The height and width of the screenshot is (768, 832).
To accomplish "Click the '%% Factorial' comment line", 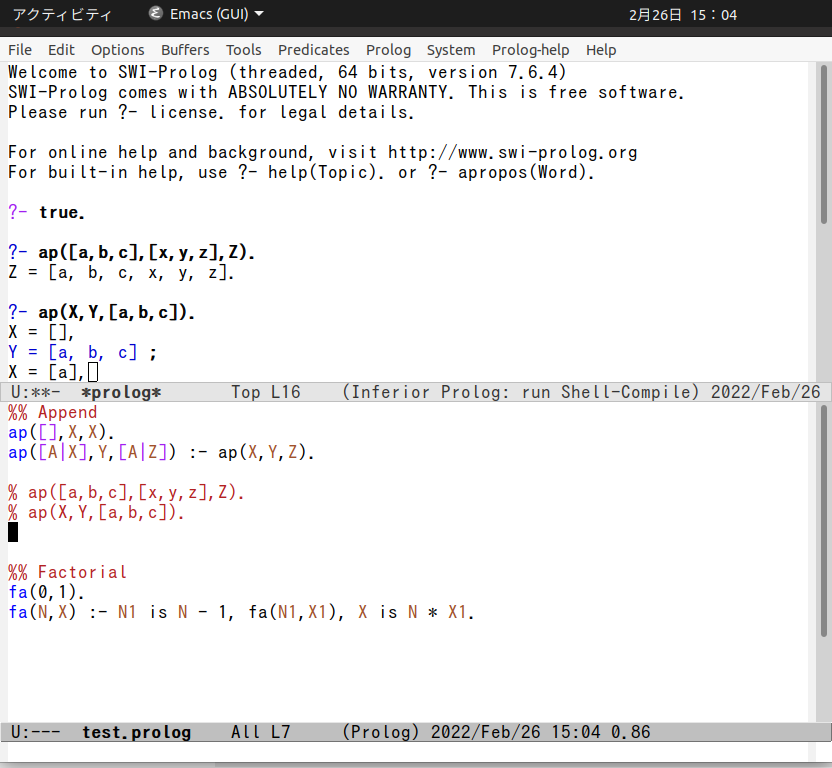I will (67, 572).
